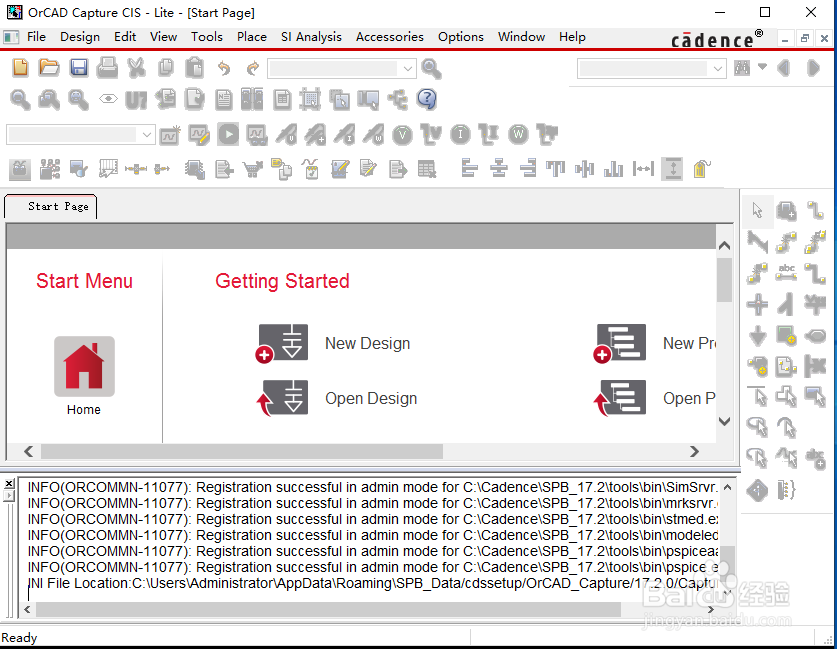Click the binoculars Find icon
This screenshot has width=837, height=649.
[x=742, y=68]
